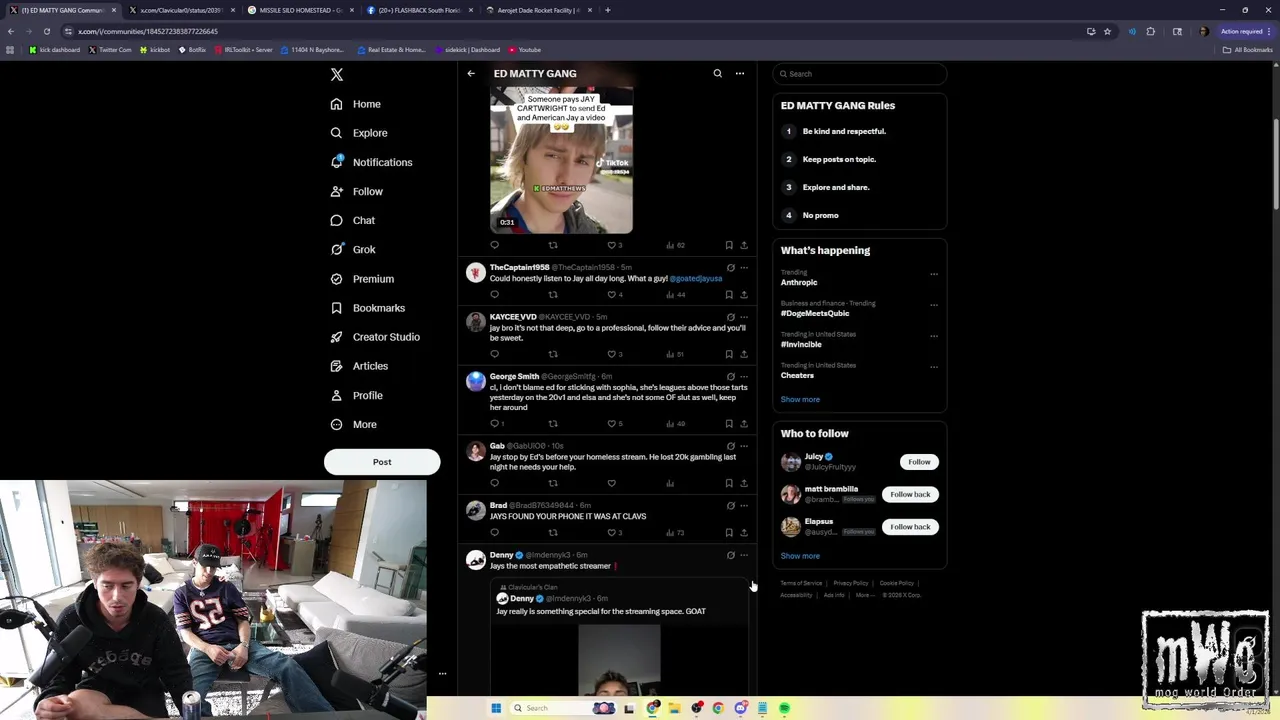Expand the More menu in sidebar

click(x=353, y=424)
